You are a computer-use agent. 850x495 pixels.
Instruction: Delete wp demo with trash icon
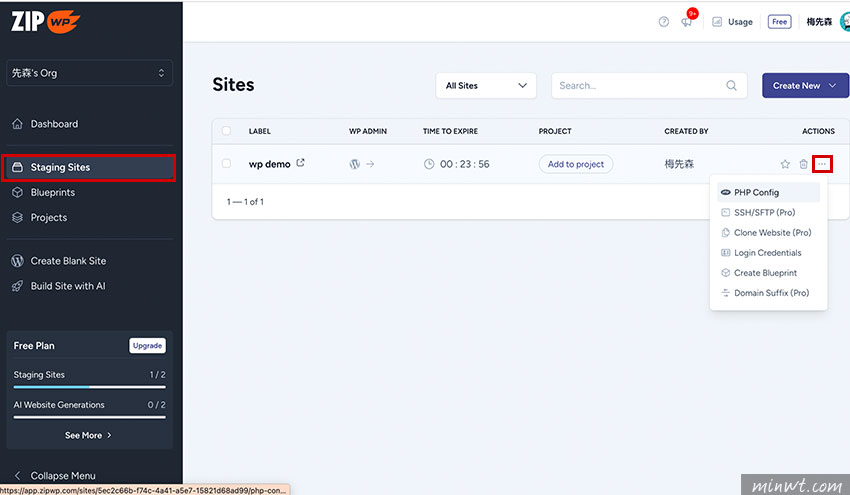point(803,164)
